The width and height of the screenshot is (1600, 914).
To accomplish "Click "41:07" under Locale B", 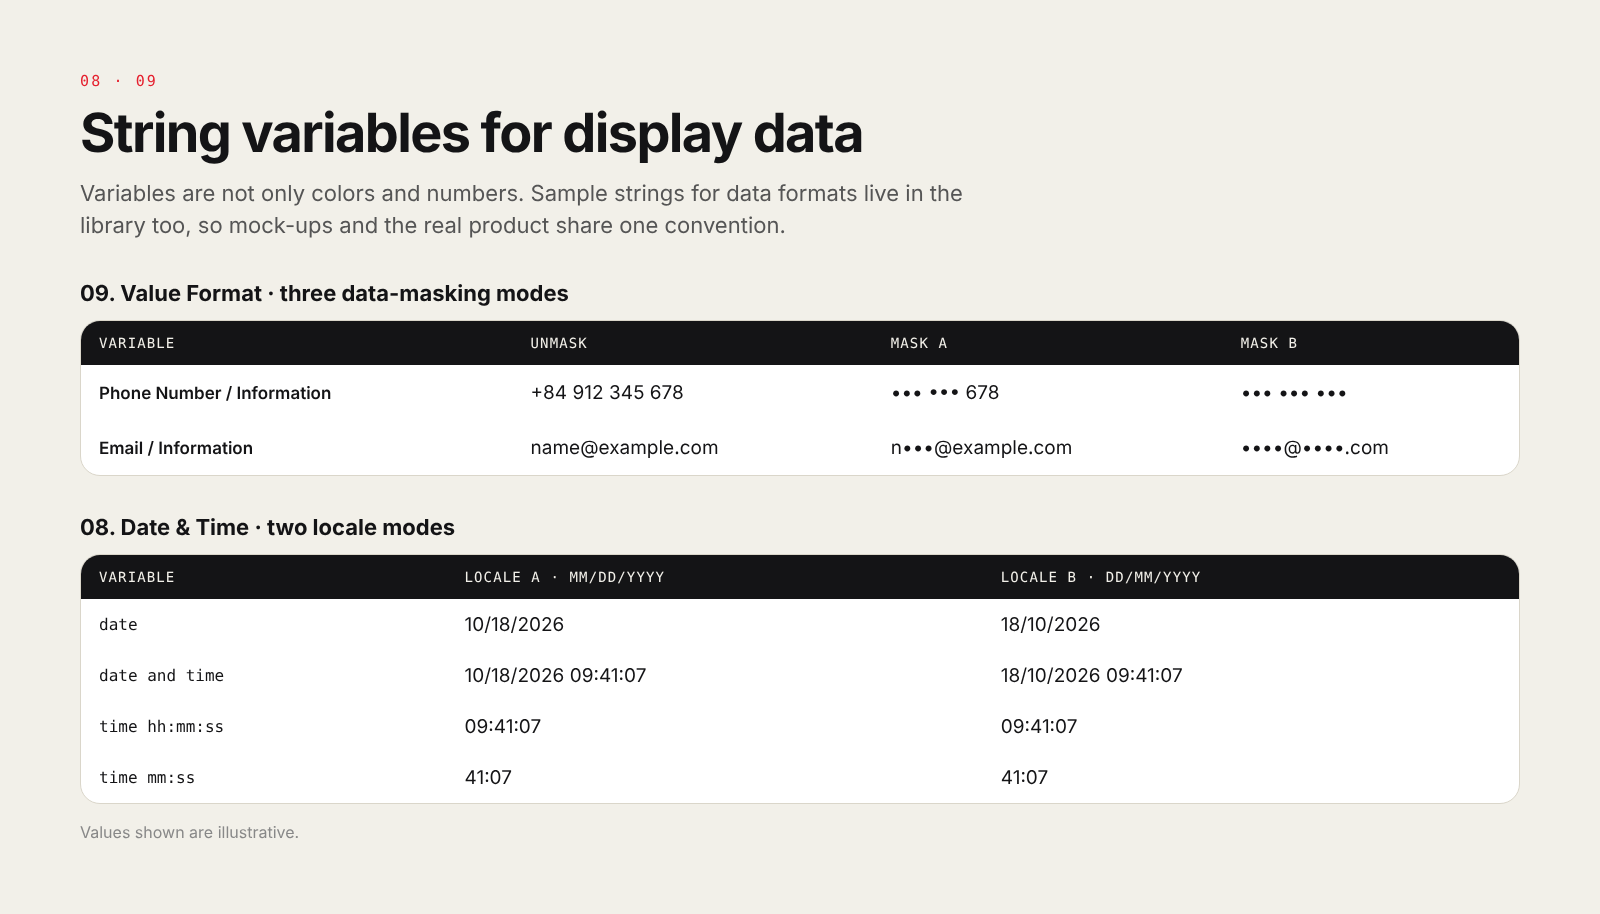I will pos(1024,777).
